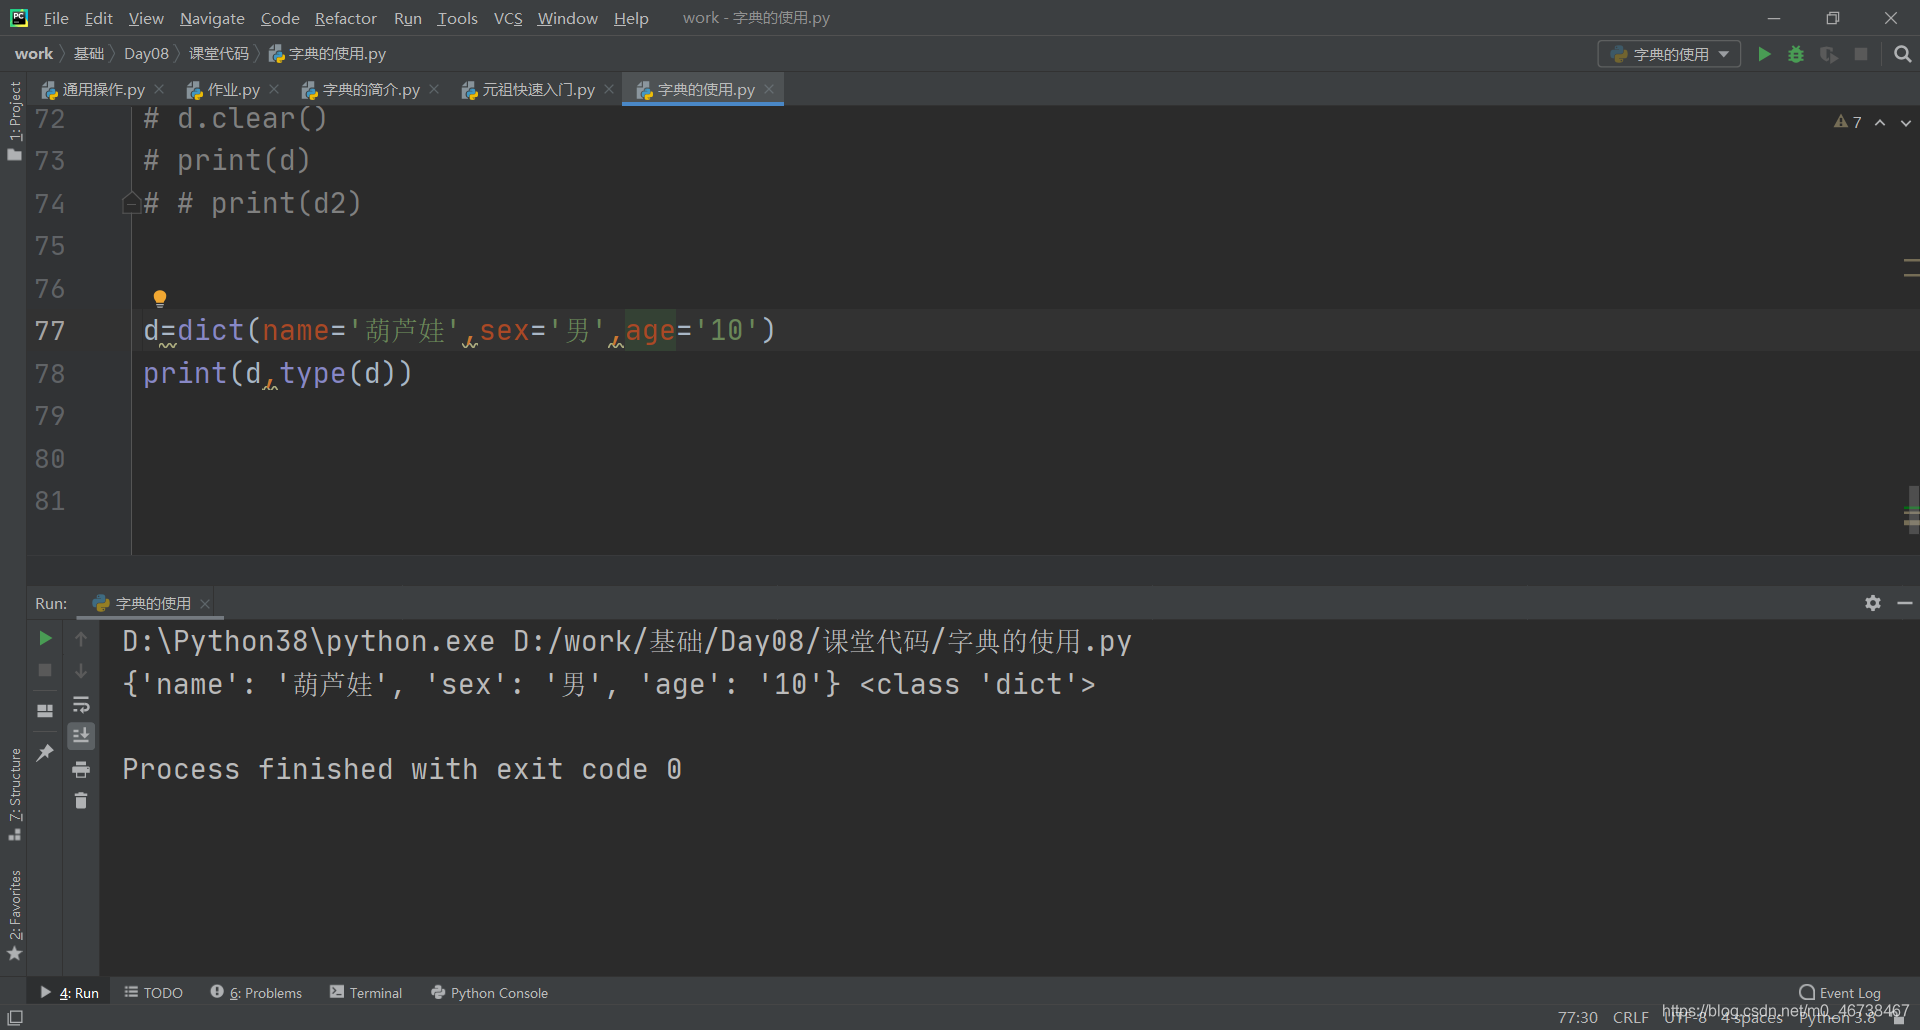Toggle tool window bars icon bottom-left
The image size is (1920, 1030).
15,1017
